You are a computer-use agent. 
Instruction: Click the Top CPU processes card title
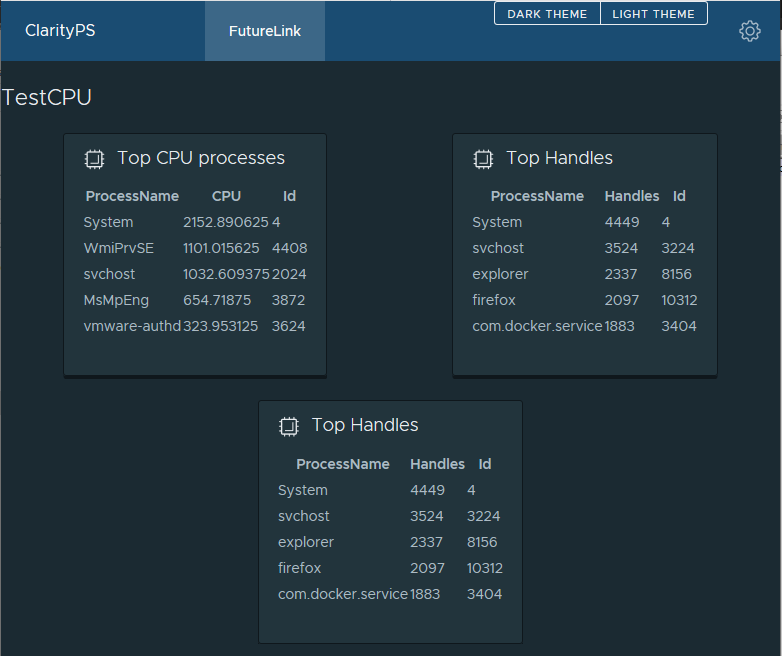[x=201, y=158]
